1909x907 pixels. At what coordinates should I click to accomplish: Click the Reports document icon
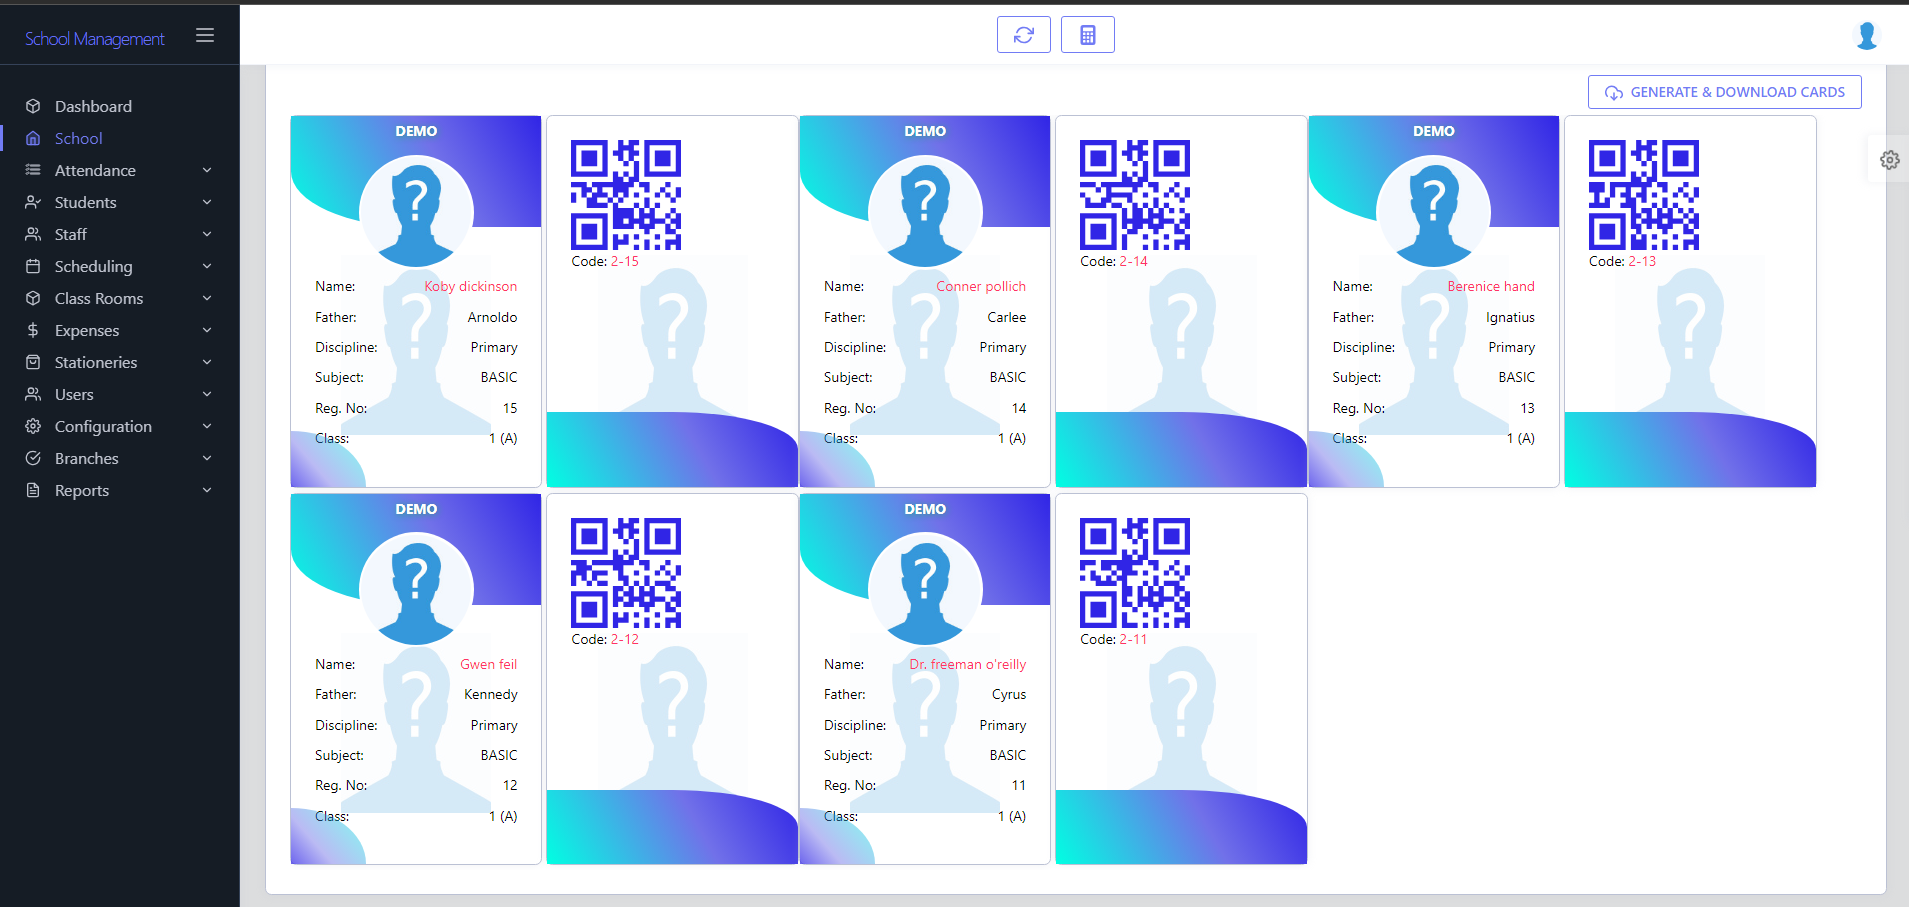point(33,490)
